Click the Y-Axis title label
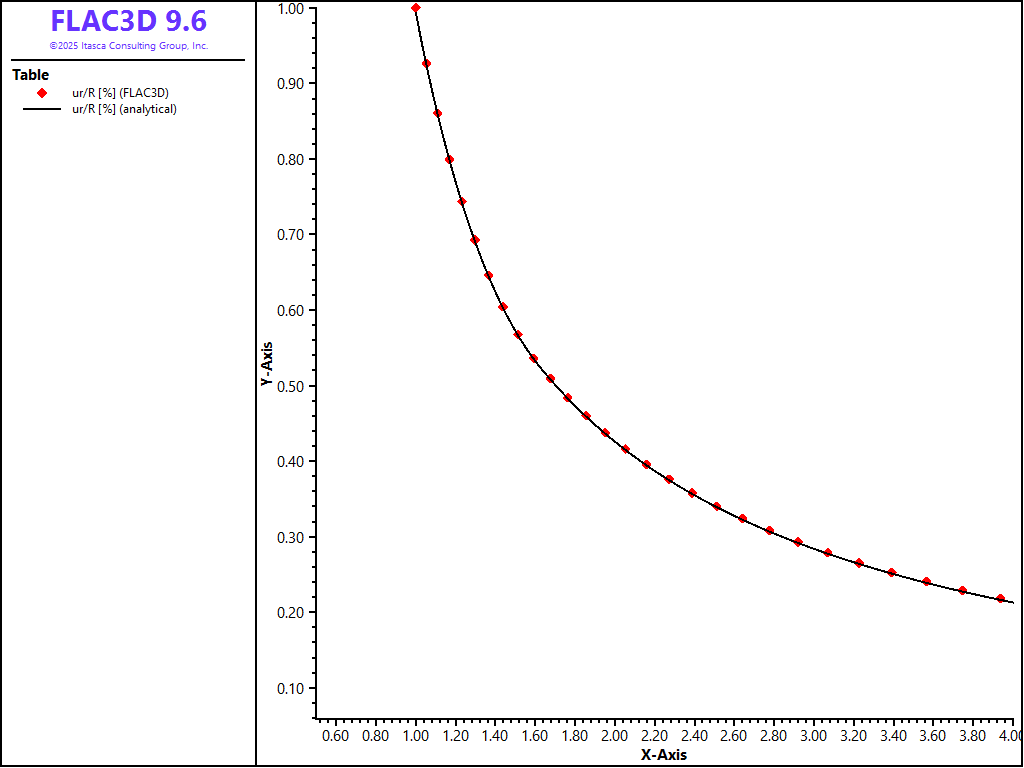This screenshot has height=768, width=1024. click(266, 365)
